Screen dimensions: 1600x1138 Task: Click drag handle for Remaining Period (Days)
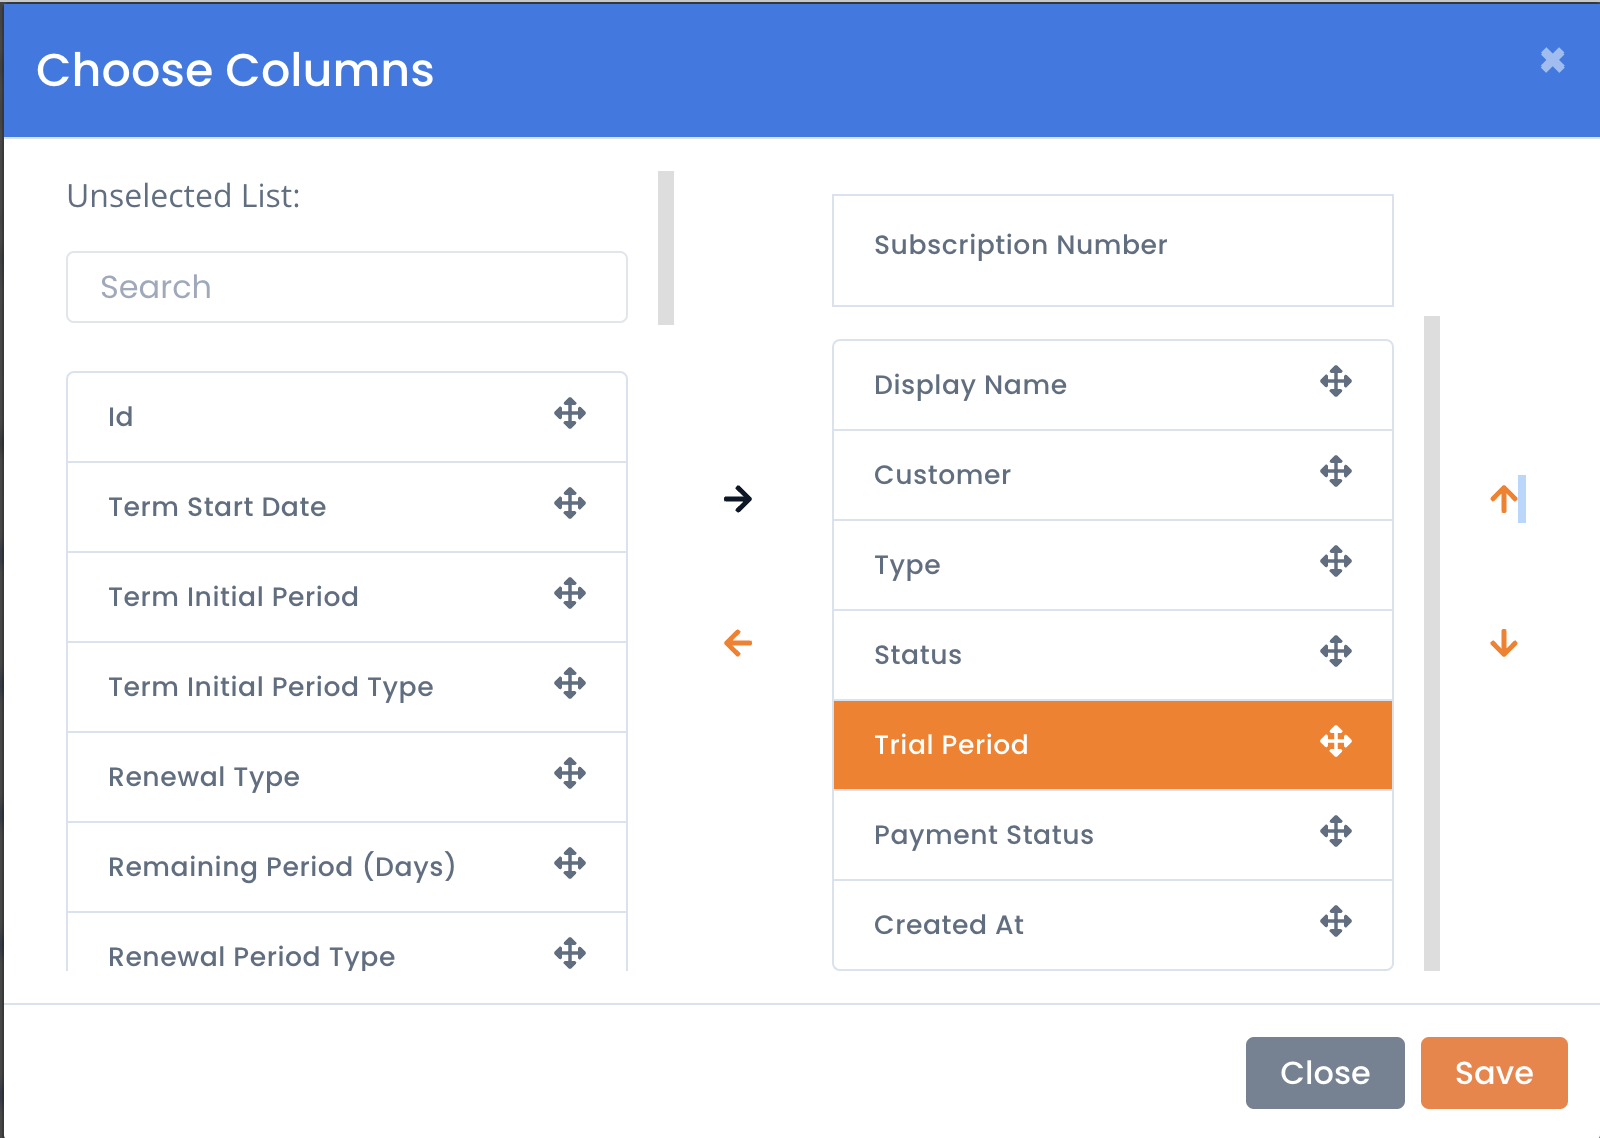point(570,863)
